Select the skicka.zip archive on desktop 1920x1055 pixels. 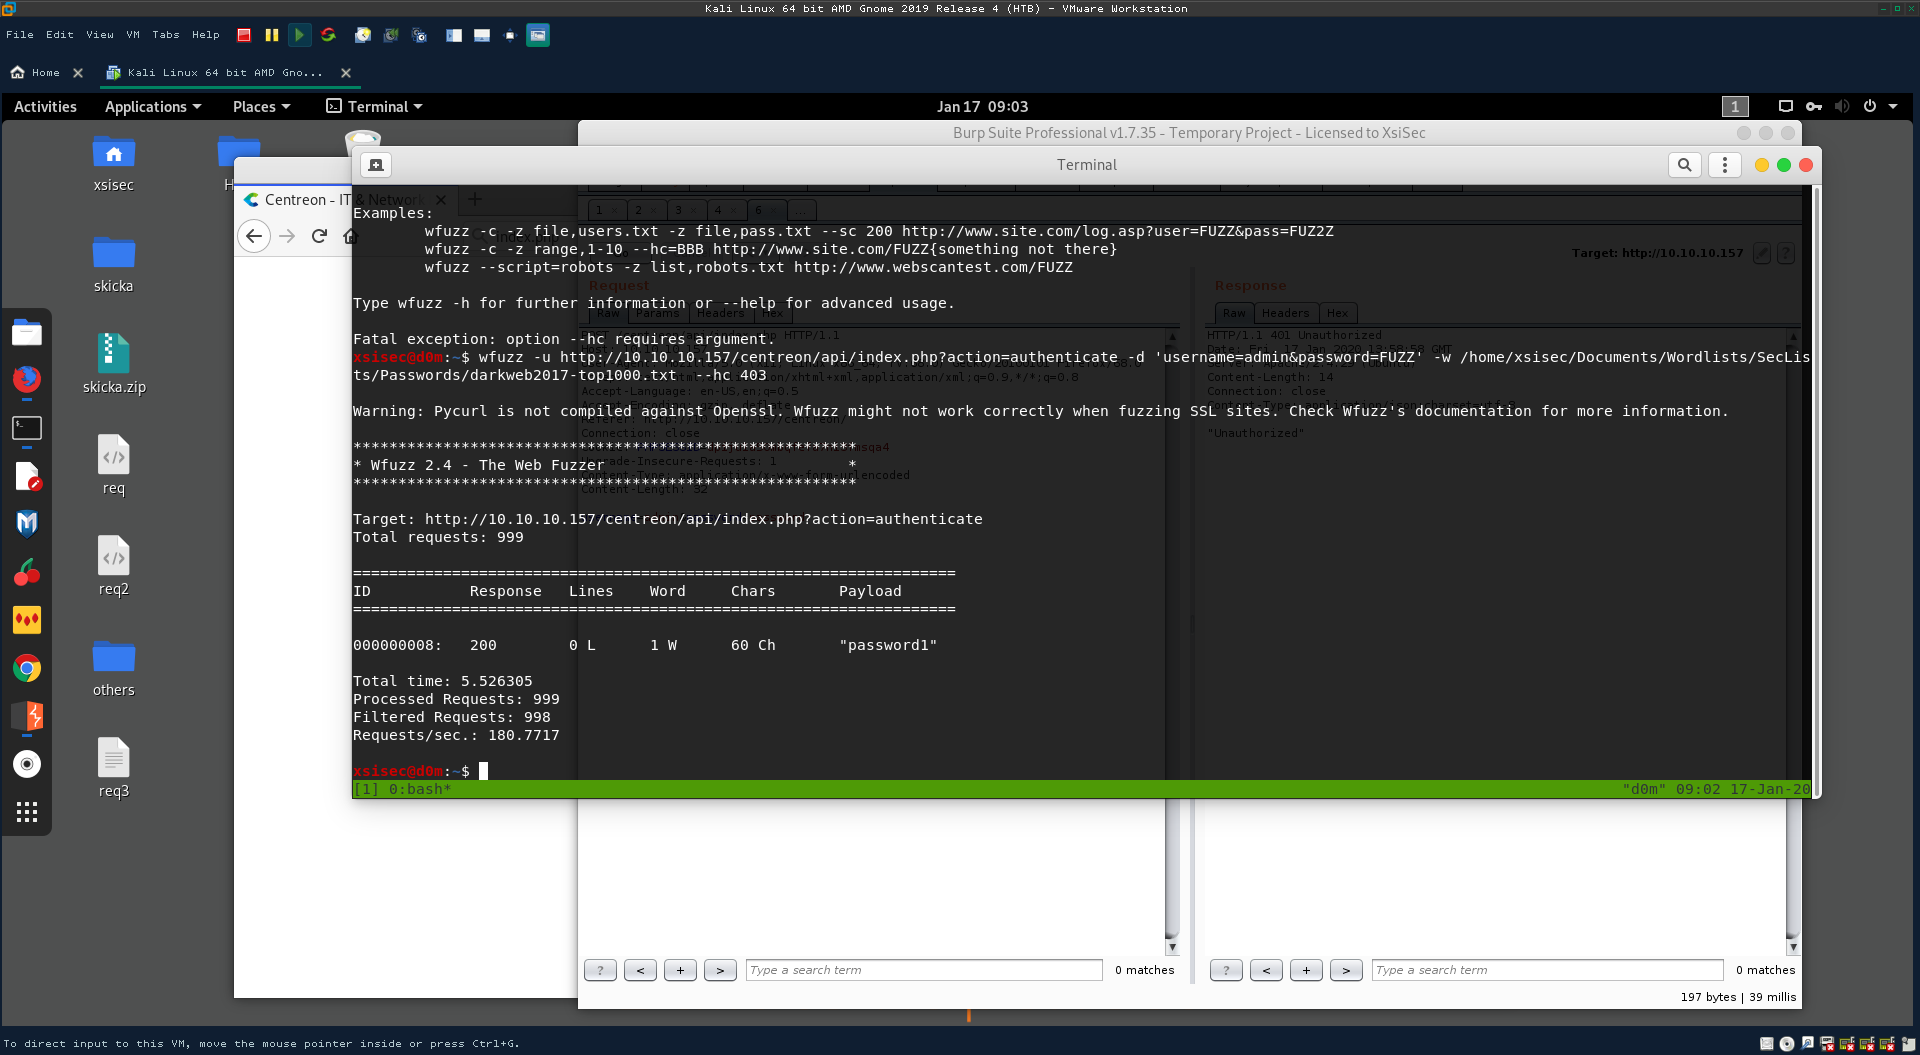point(114,364)
